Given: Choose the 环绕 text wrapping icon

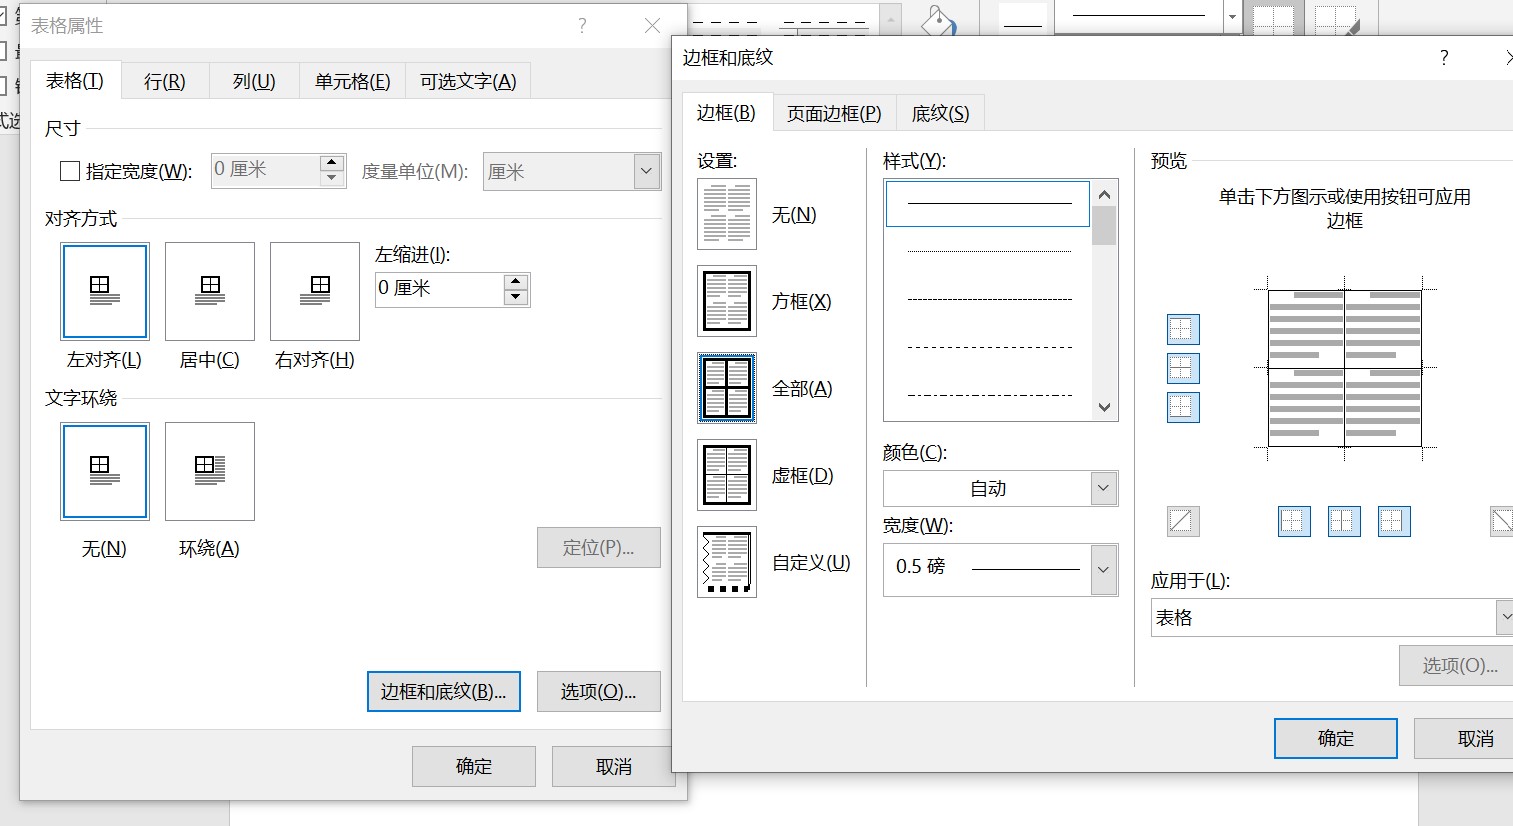Looking at the screenshot, I should [209, 471].
